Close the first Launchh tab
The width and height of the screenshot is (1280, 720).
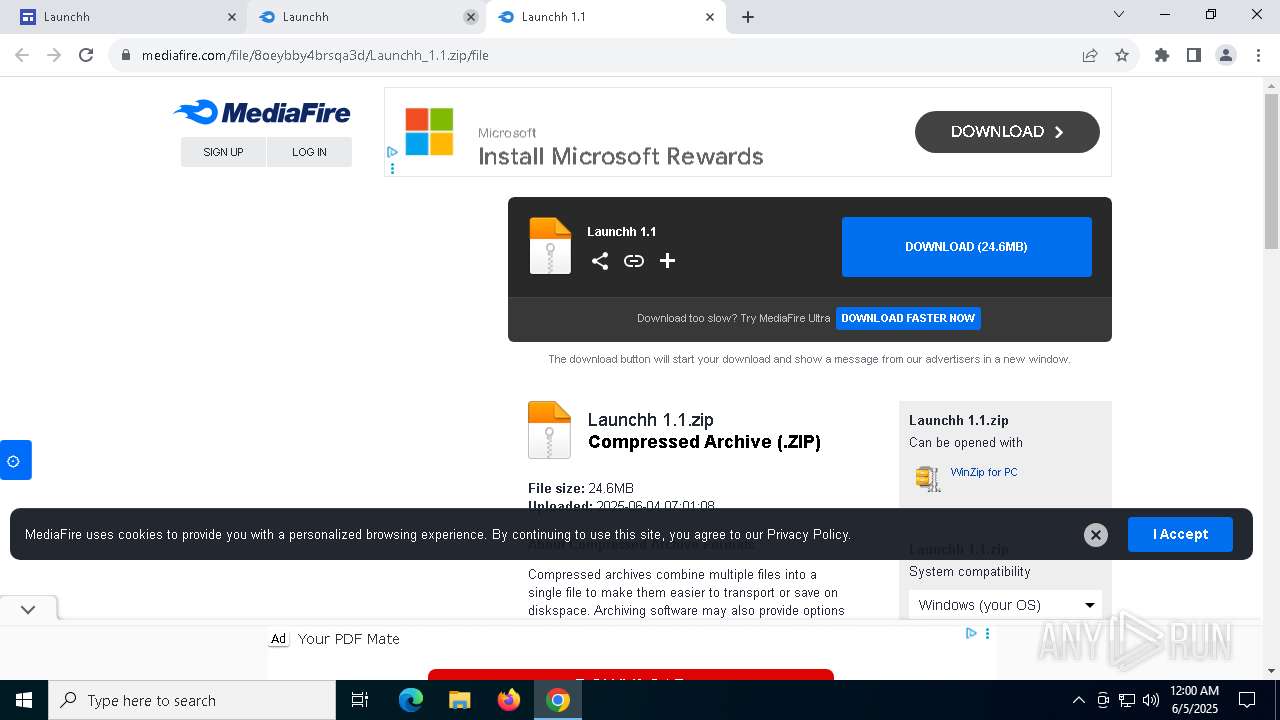point(232,17)
